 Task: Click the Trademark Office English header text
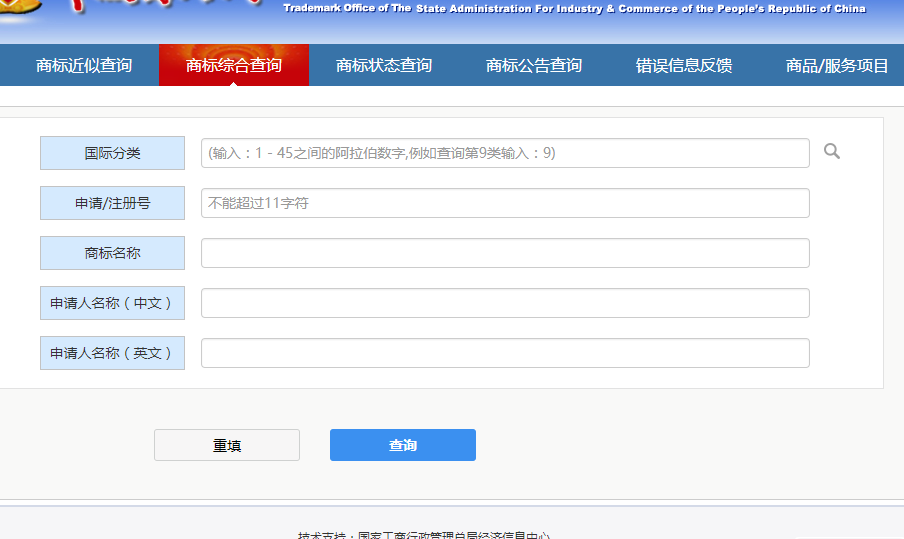click(x=574, y=9)
